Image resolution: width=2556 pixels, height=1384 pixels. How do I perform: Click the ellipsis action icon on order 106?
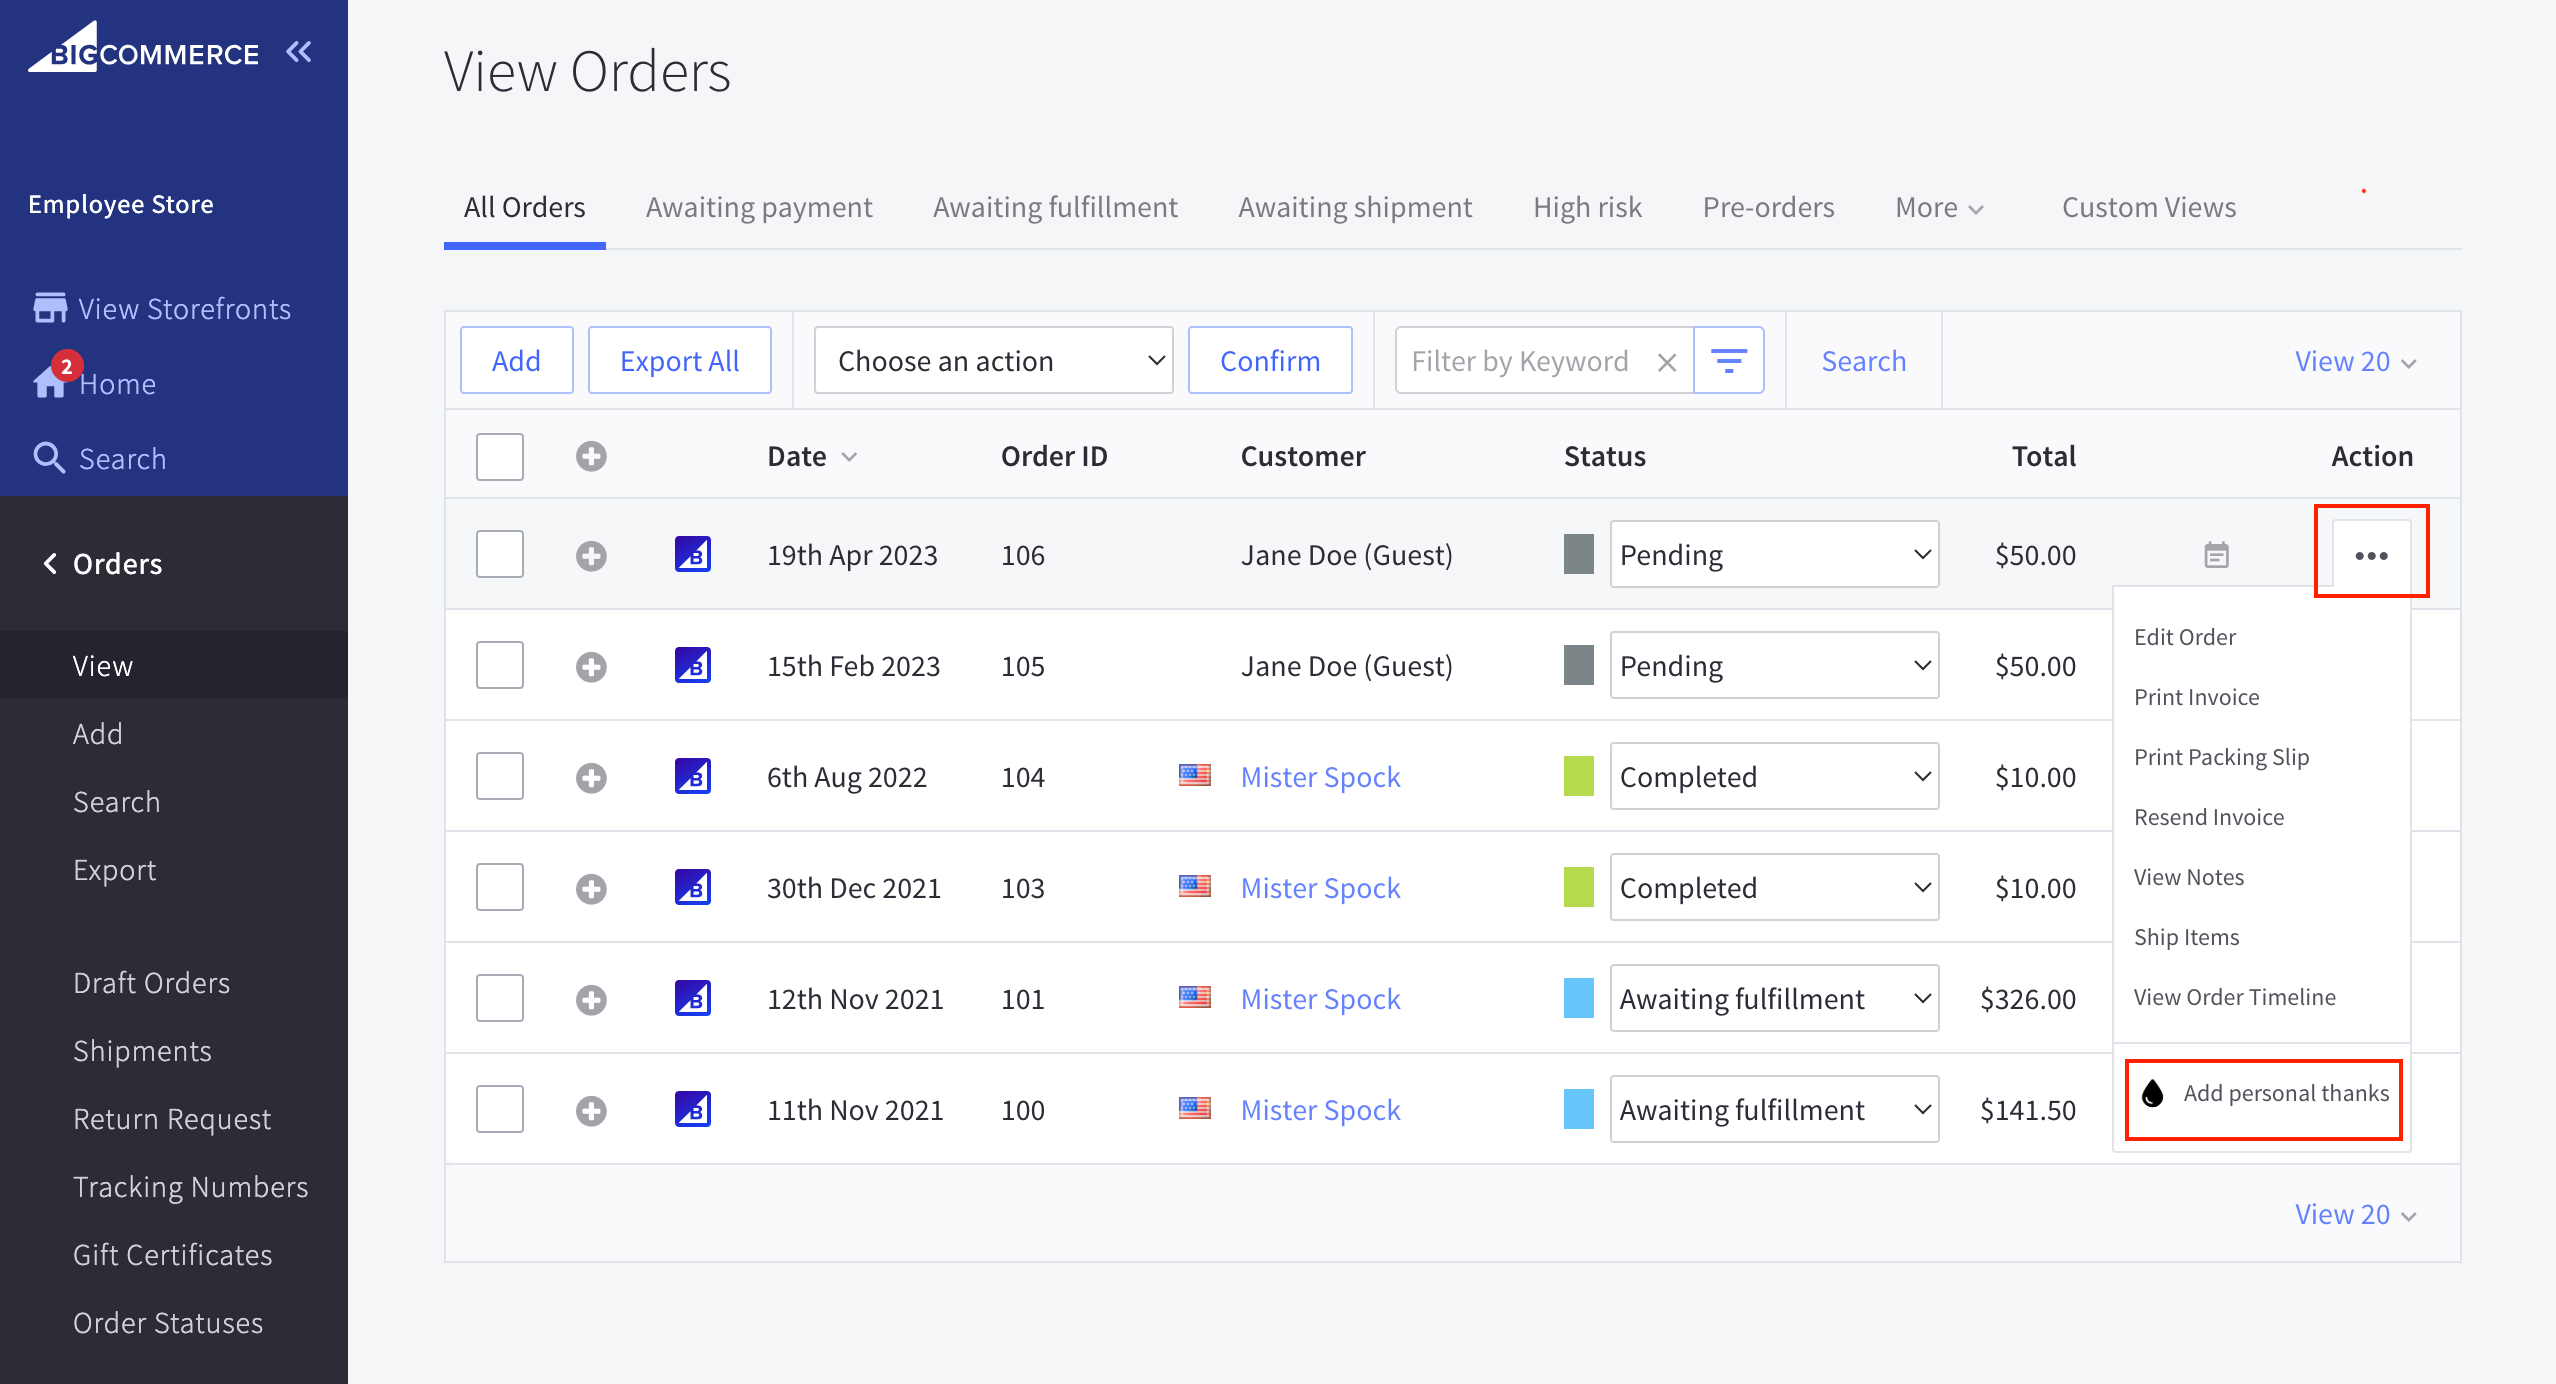pyautogui.click(x=2371, y=554)
